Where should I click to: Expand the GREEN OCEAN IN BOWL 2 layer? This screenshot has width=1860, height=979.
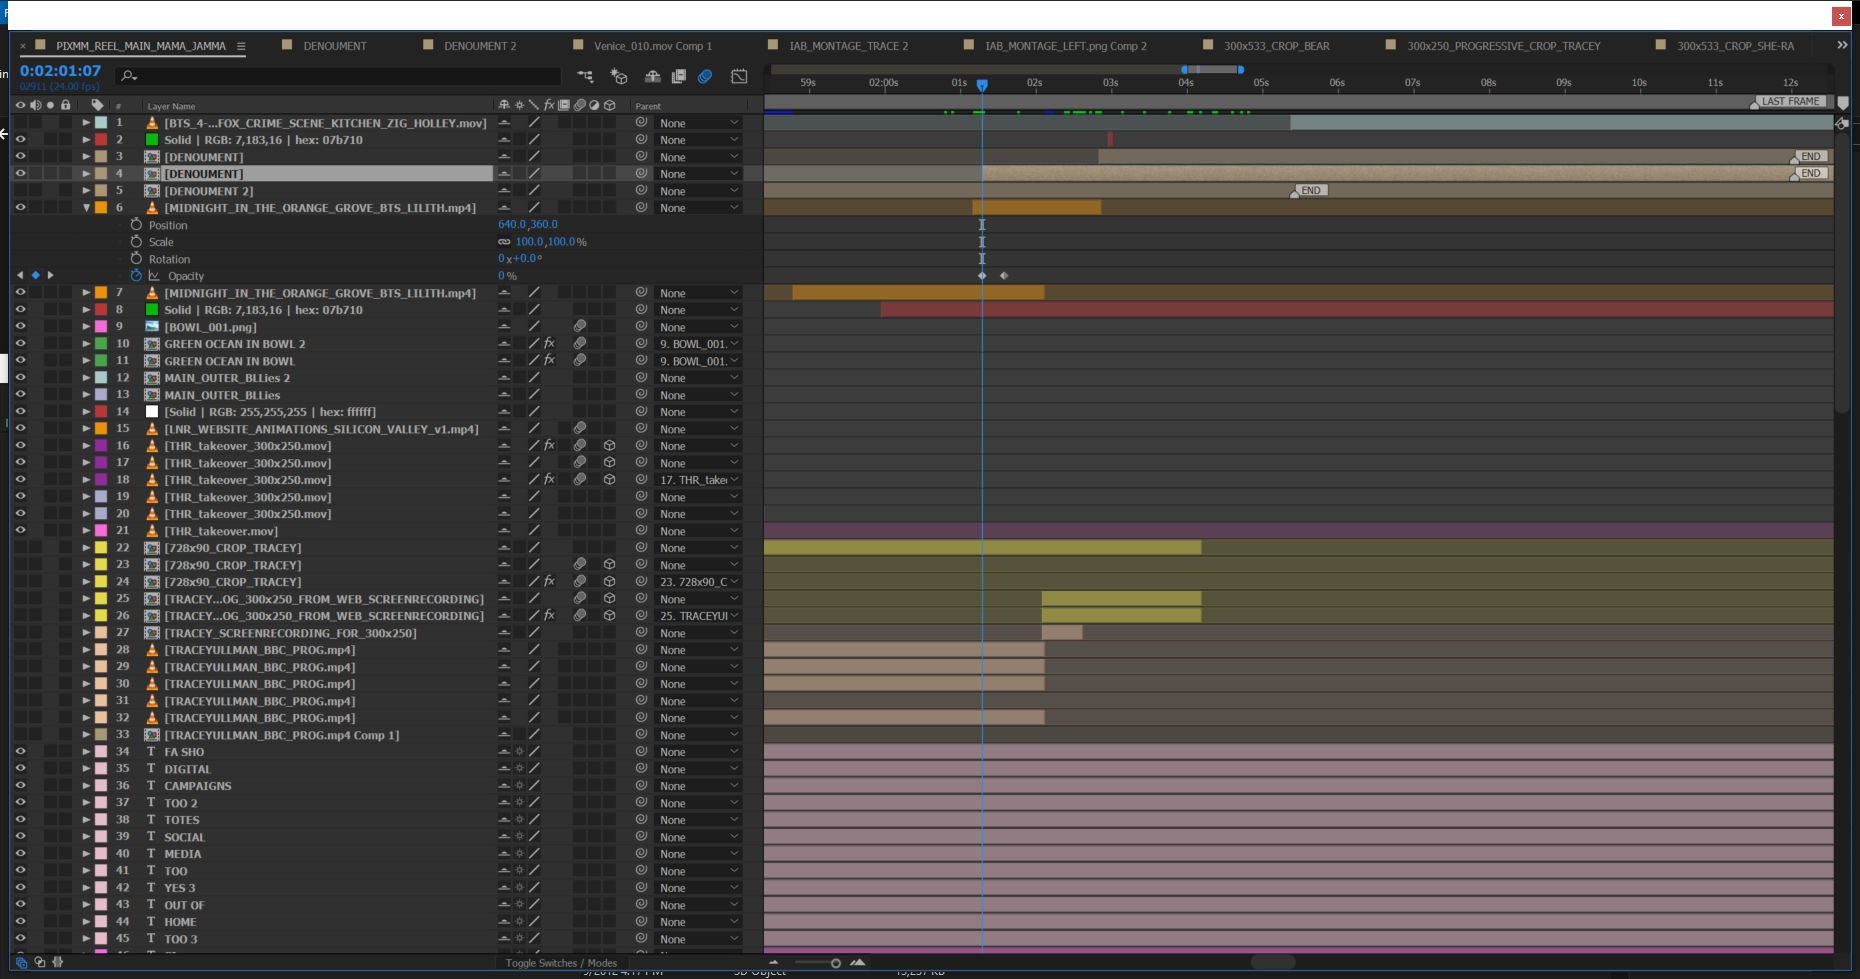(86, 344)
